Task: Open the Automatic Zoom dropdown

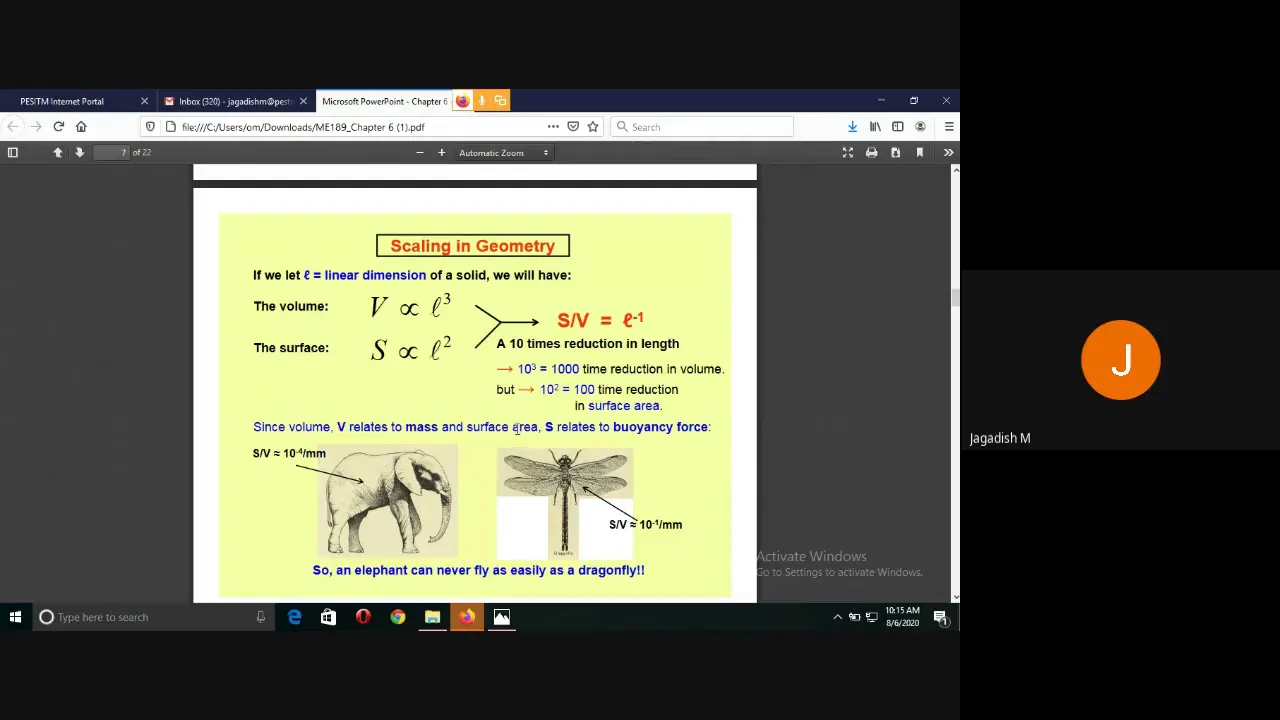Action: pos(503,152)
